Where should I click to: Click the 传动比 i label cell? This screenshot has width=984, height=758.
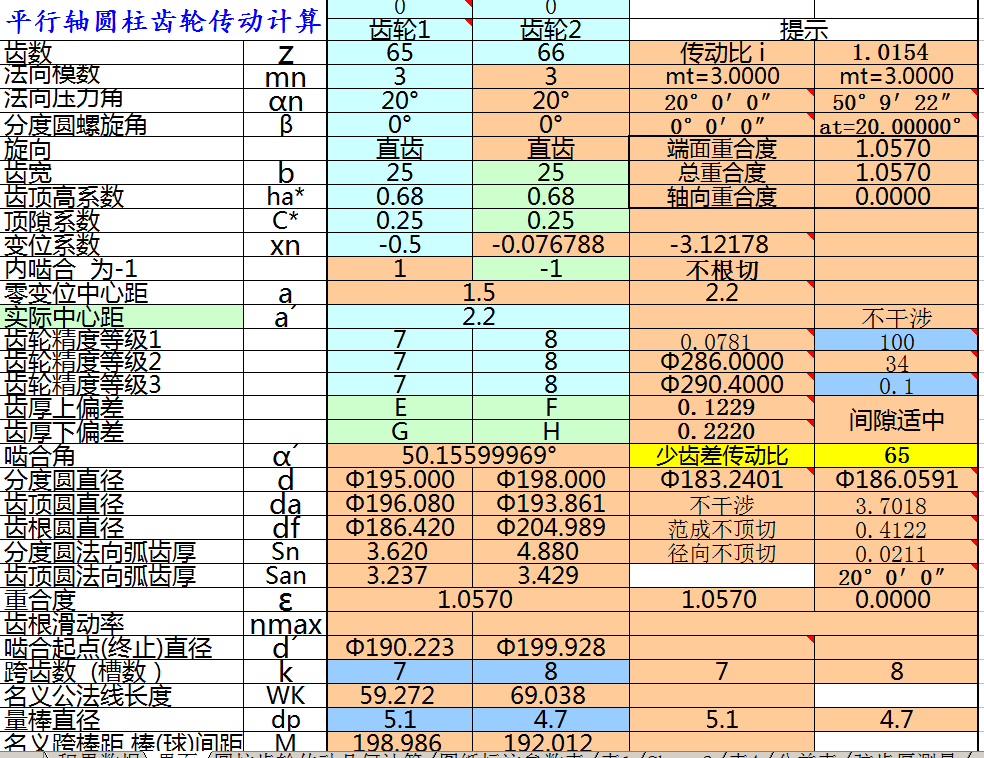click(722, 53)
